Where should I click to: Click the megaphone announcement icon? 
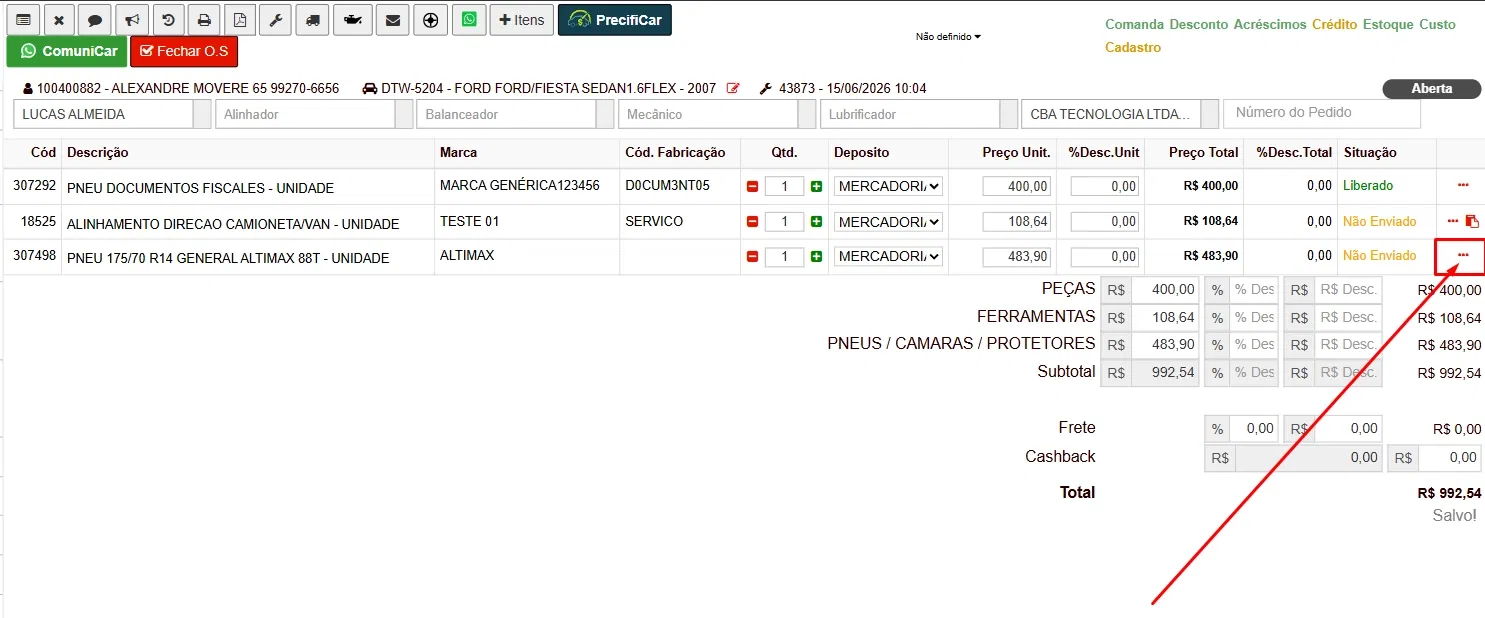[131, 20]
